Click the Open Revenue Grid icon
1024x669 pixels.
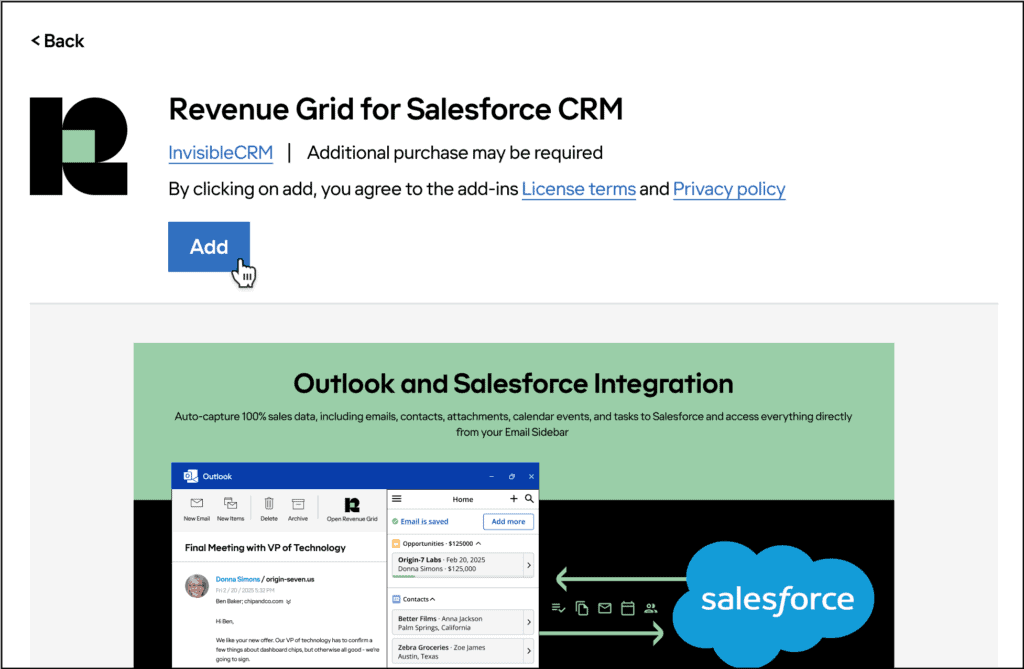click(x=351, y=504)
